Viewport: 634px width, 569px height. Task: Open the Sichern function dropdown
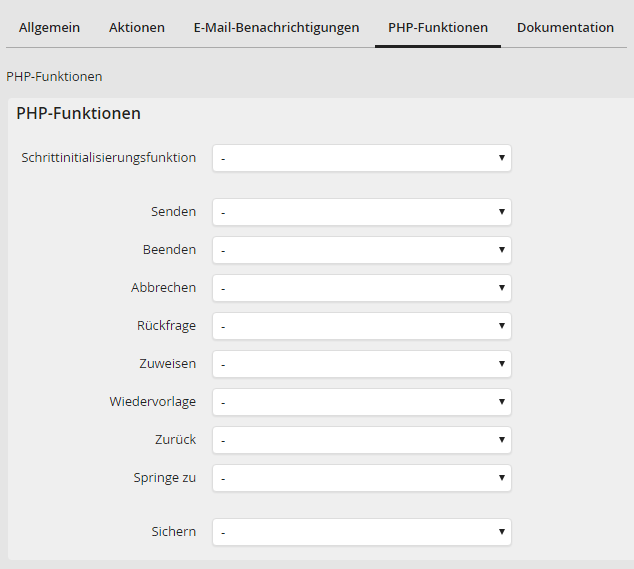(361, 532)
